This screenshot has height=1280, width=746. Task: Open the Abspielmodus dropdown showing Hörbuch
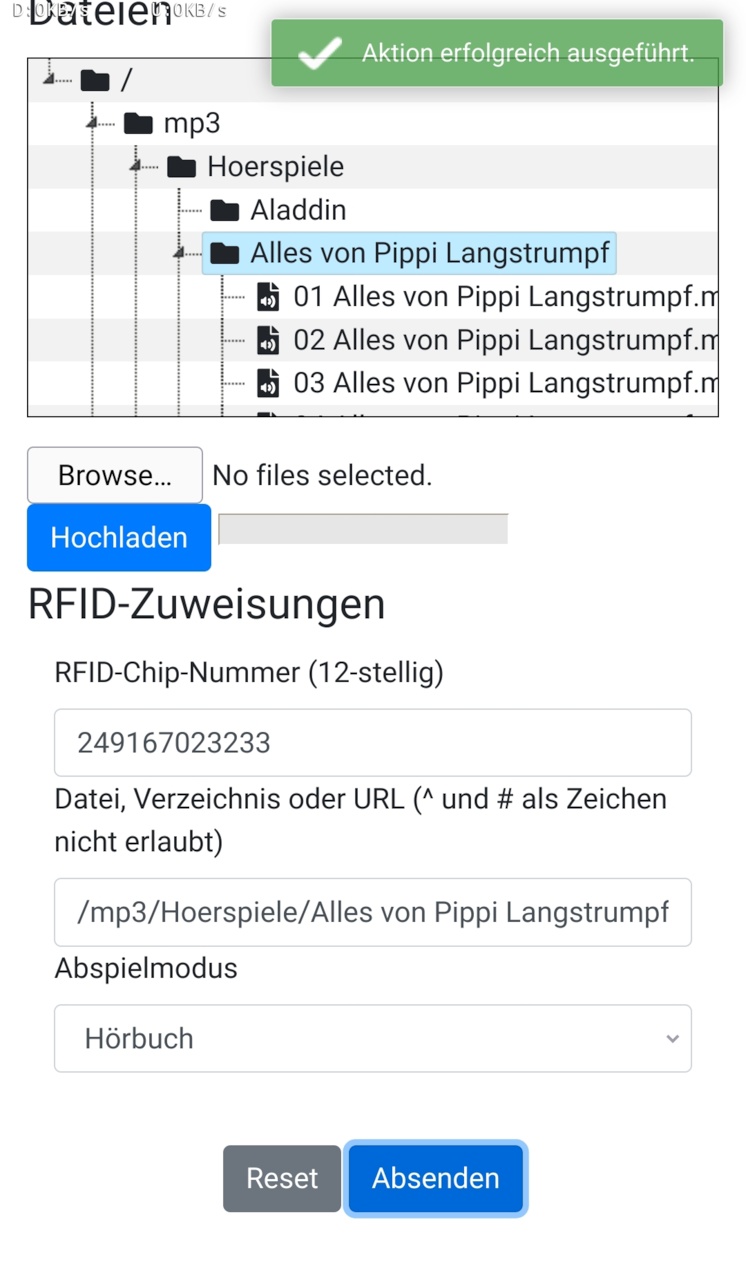point(373,1038)
